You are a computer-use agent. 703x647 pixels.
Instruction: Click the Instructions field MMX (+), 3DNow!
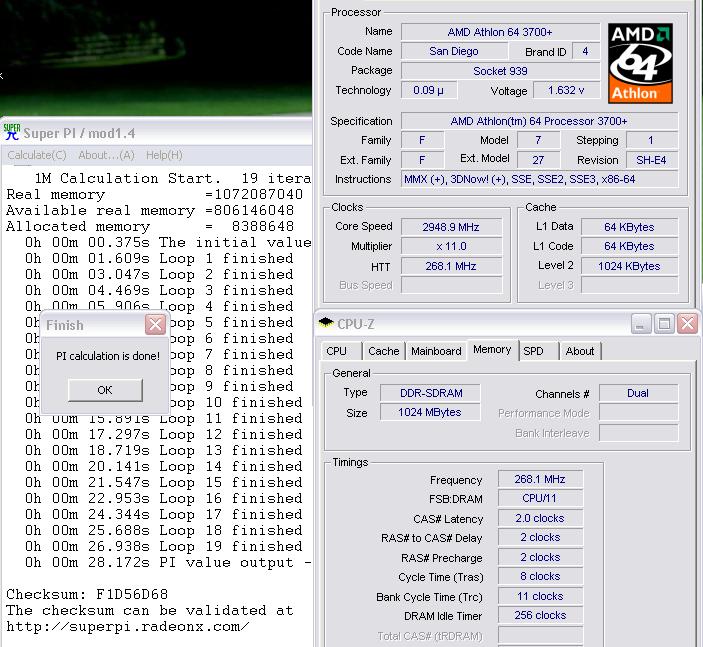(539, 179)
